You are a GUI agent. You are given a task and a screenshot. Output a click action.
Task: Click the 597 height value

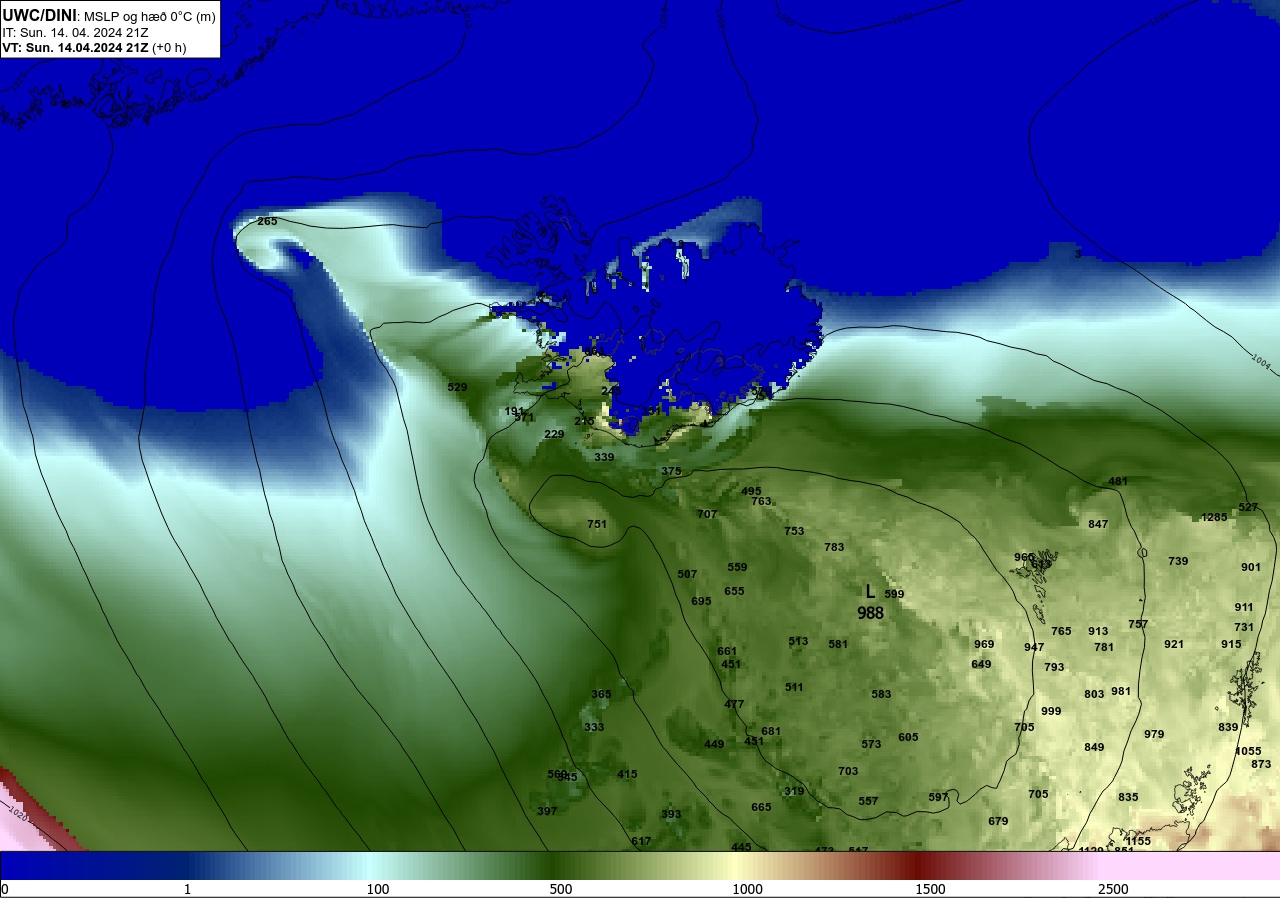point(938,797)
